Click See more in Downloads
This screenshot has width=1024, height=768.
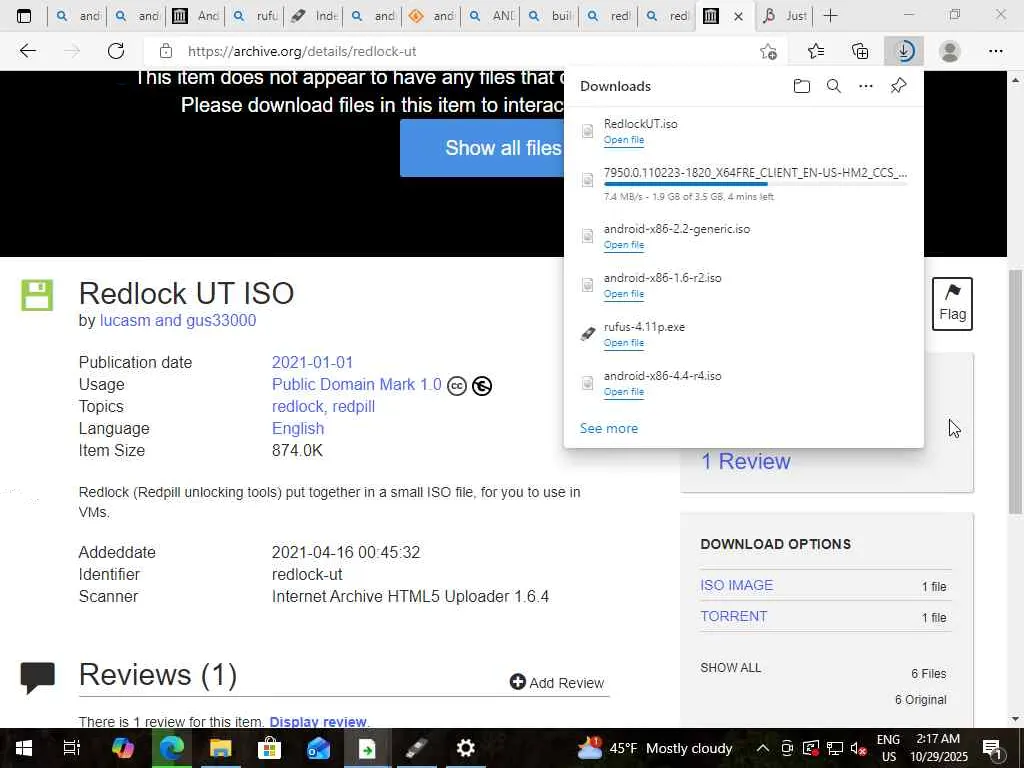(609, 428)
